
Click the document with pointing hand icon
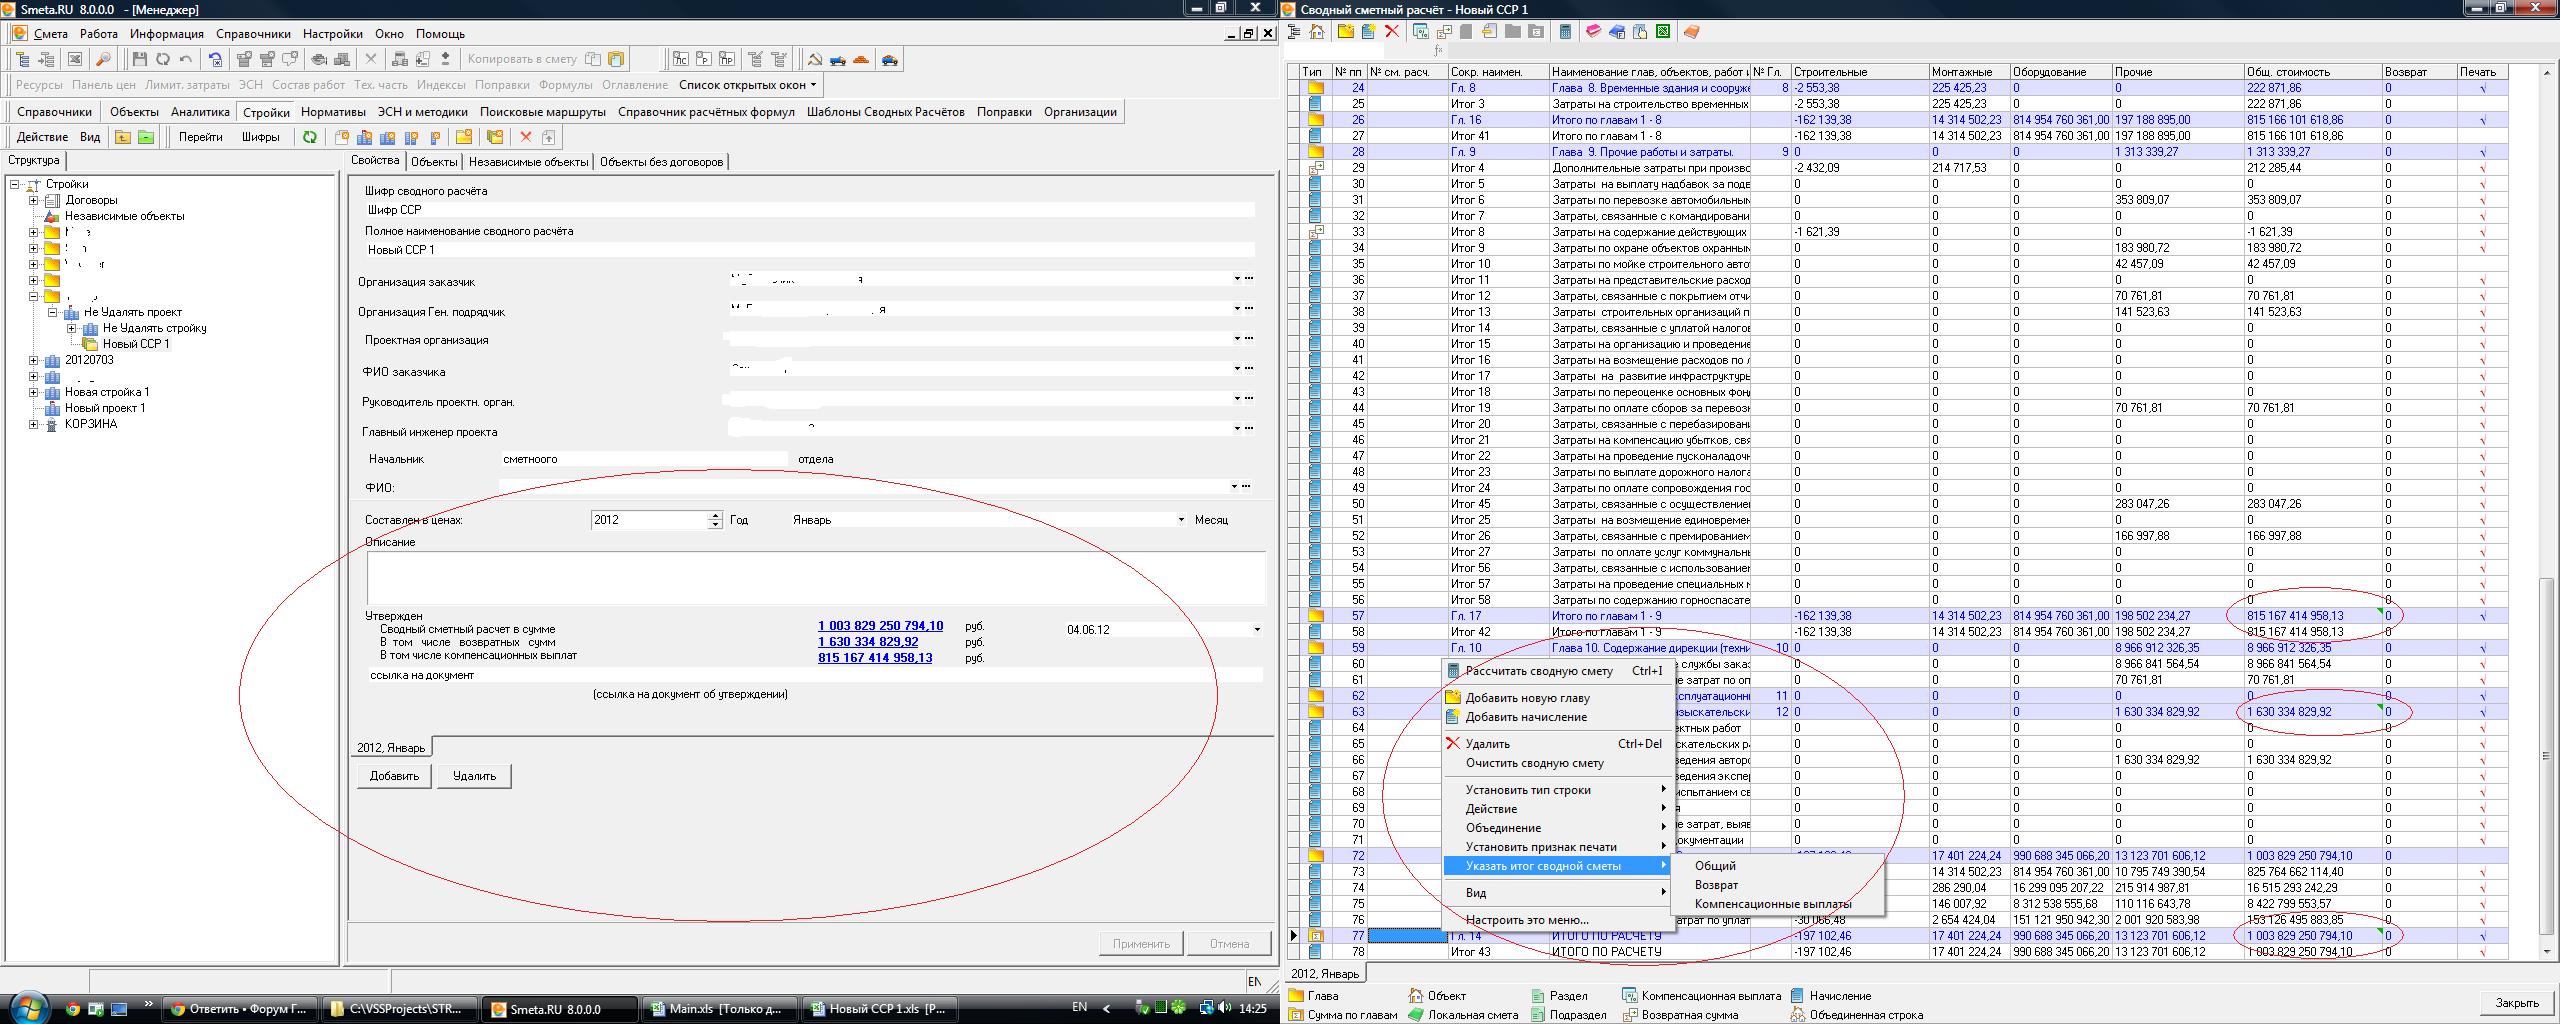[1640, 32]
